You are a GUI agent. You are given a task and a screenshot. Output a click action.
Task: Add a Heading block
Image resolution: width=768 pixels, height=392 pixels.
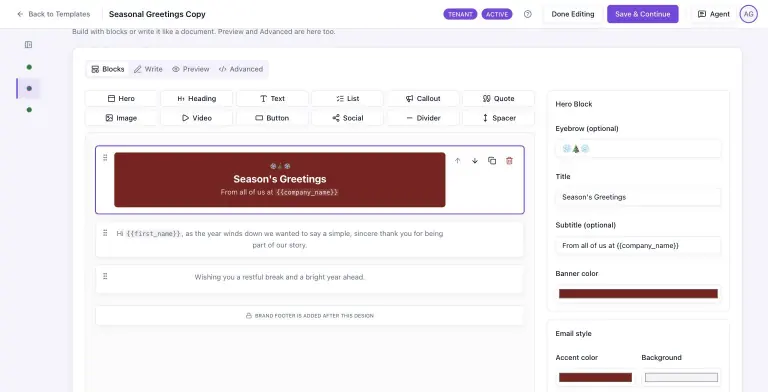pos(196,98)
